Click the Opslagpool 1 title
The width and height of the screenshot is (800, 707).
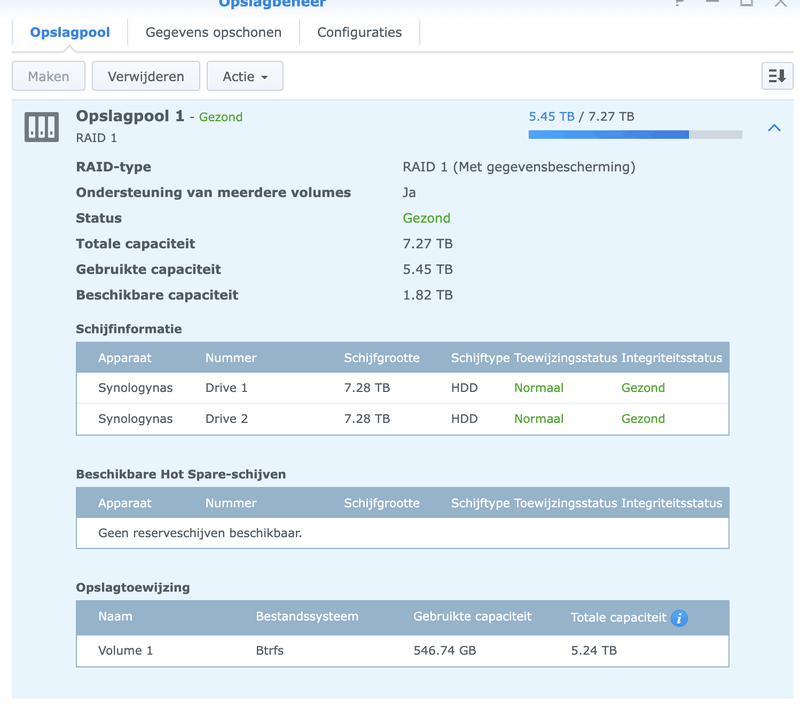coord(130,116)
